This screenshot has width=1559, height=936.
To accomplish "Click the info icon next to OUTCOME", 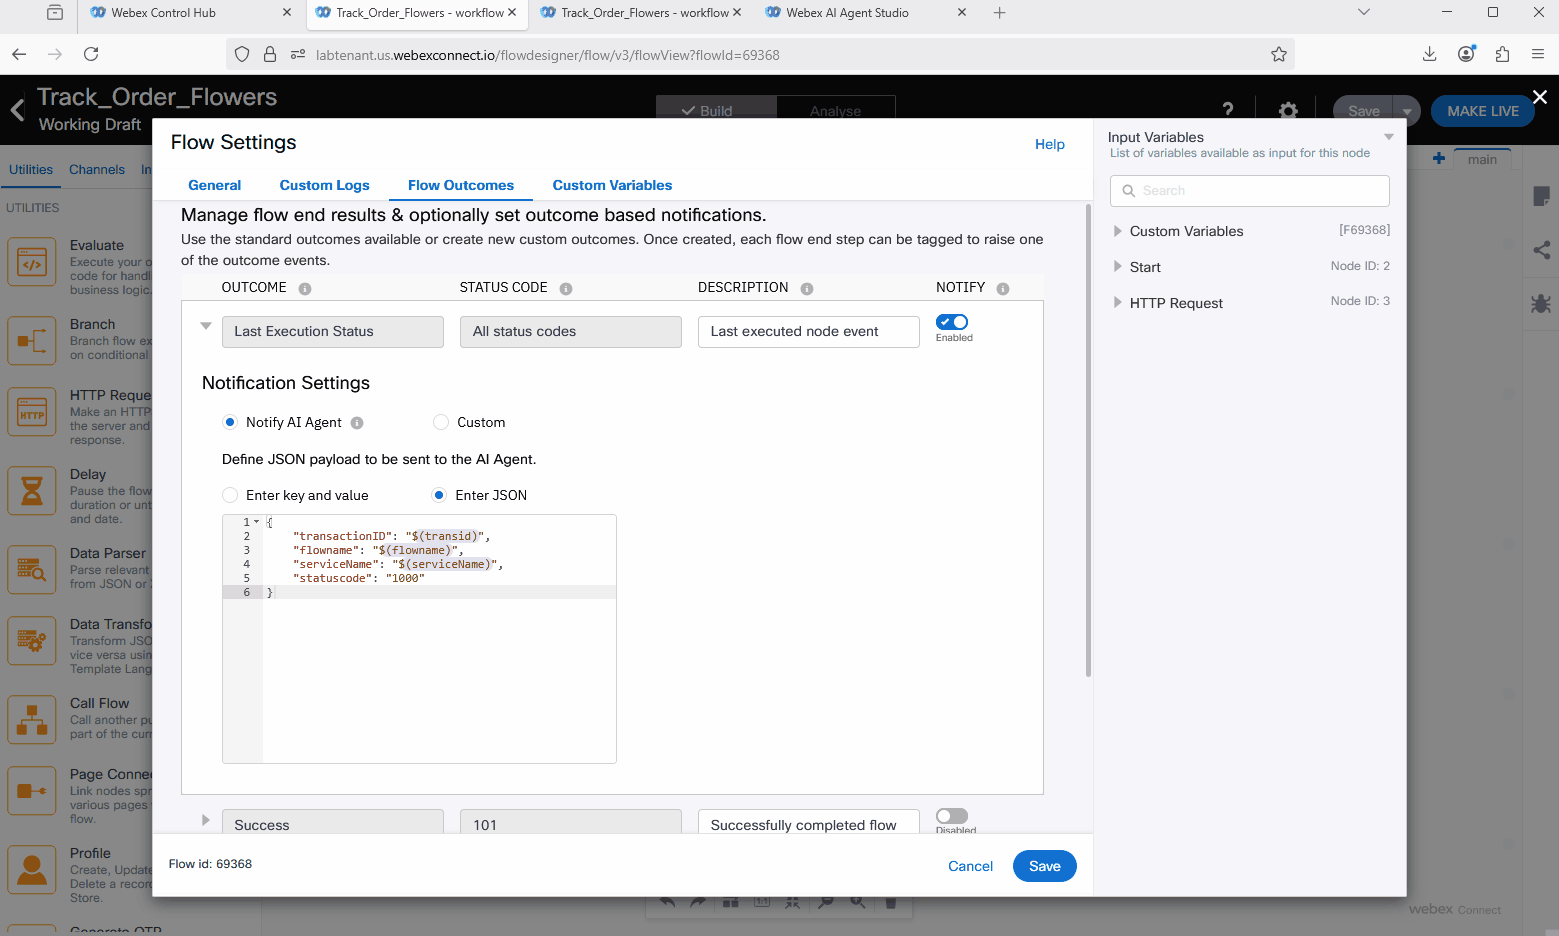I will pos(305,289).
